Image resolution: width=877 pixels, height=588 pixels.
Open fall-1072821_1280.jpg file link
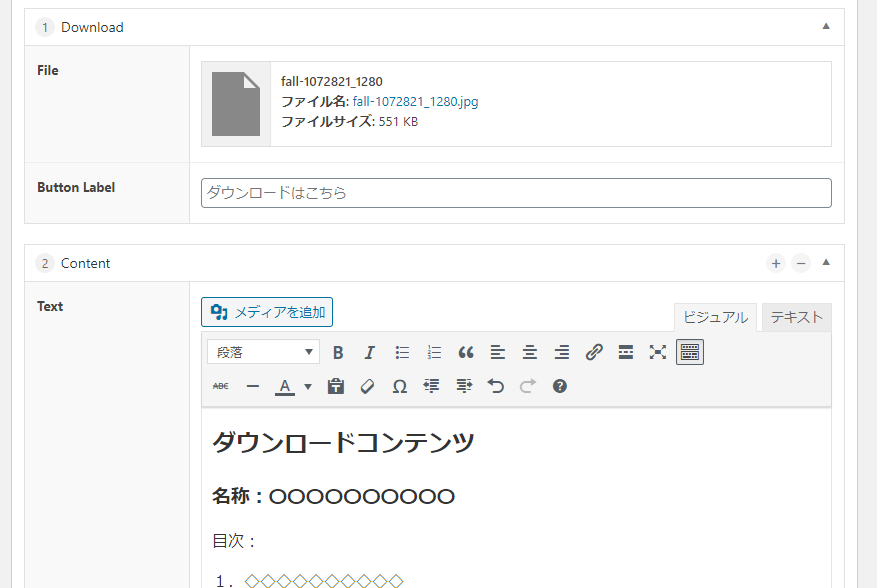pyautogui.click(x=416, y=101)
